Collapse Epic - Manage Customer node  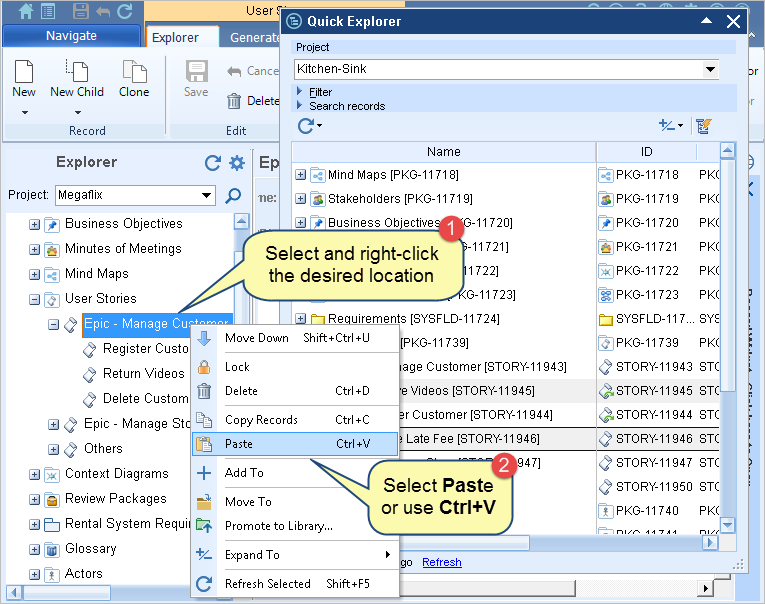point(54,324)
